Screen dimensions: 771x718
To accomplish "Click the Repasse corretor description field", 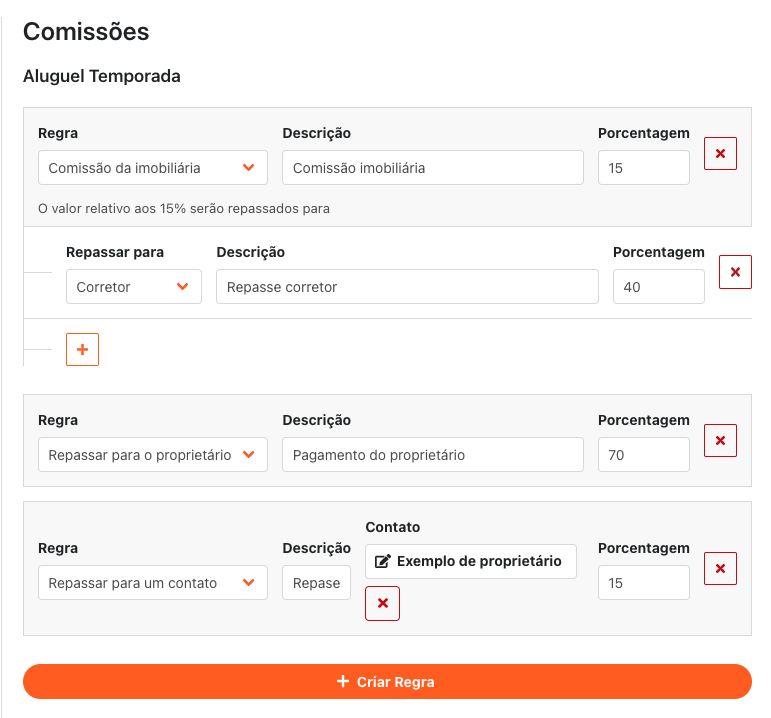I will (407, 287).
